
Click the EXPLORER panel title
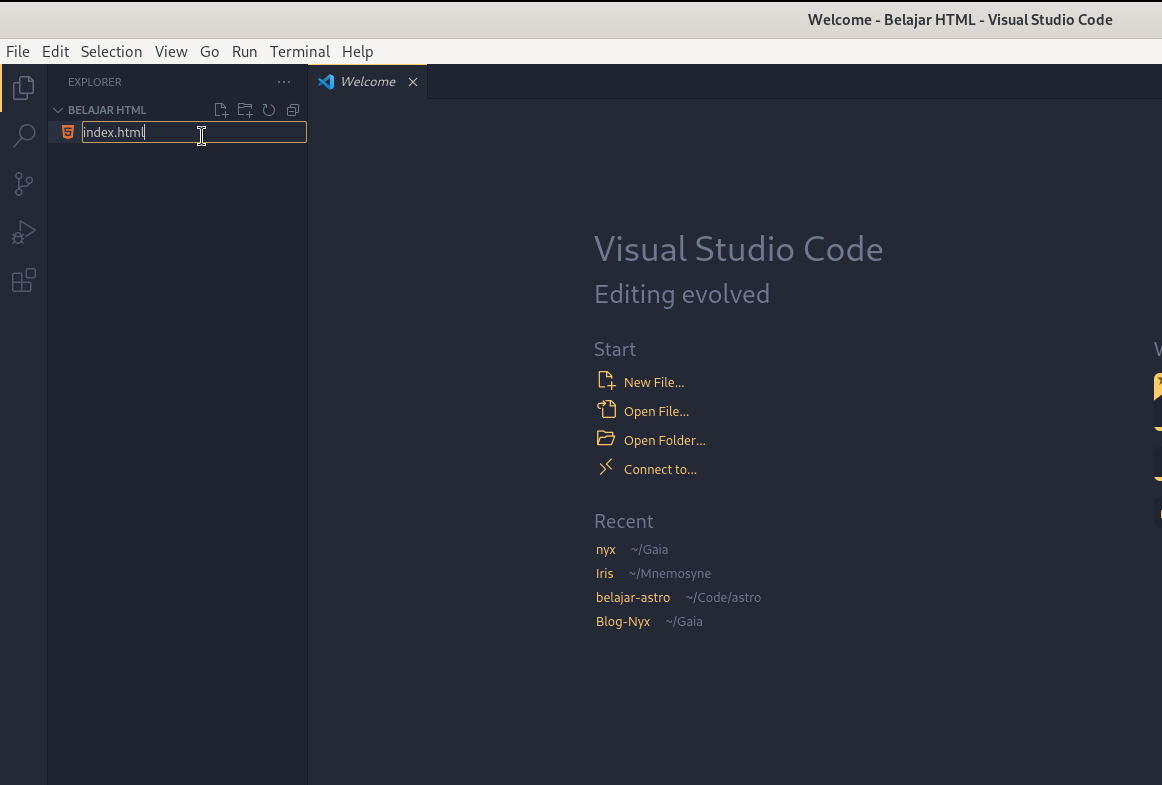95,82
